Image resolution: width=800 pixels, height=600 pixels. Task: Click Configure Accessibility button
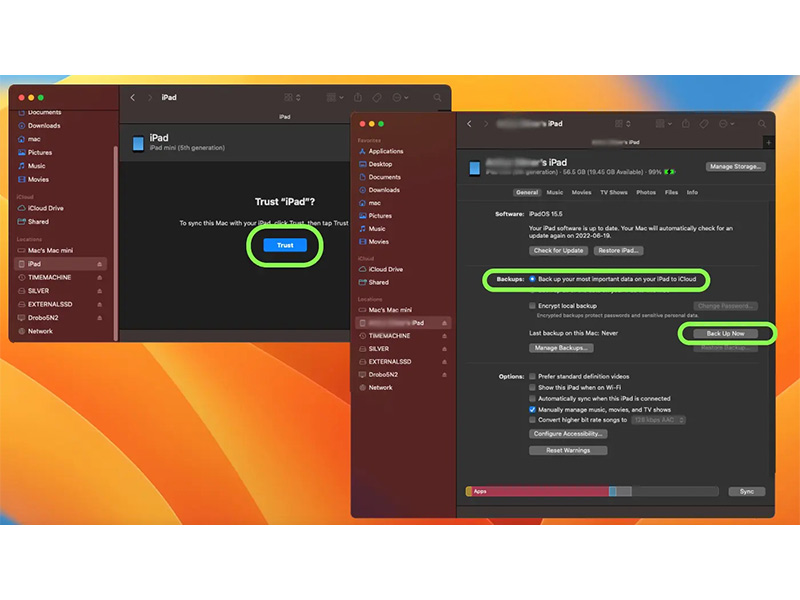[568, 434]
